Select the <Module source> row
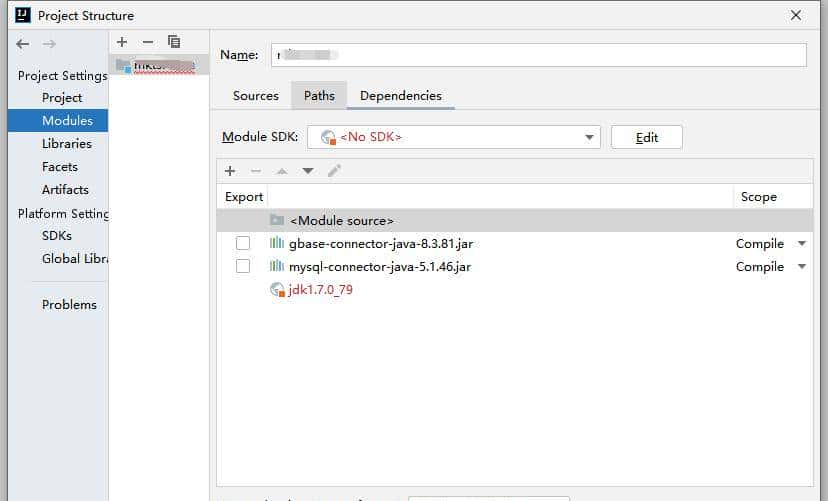Image resolution: width=828 pixels, height=501 pixels. tap(514, 220)
